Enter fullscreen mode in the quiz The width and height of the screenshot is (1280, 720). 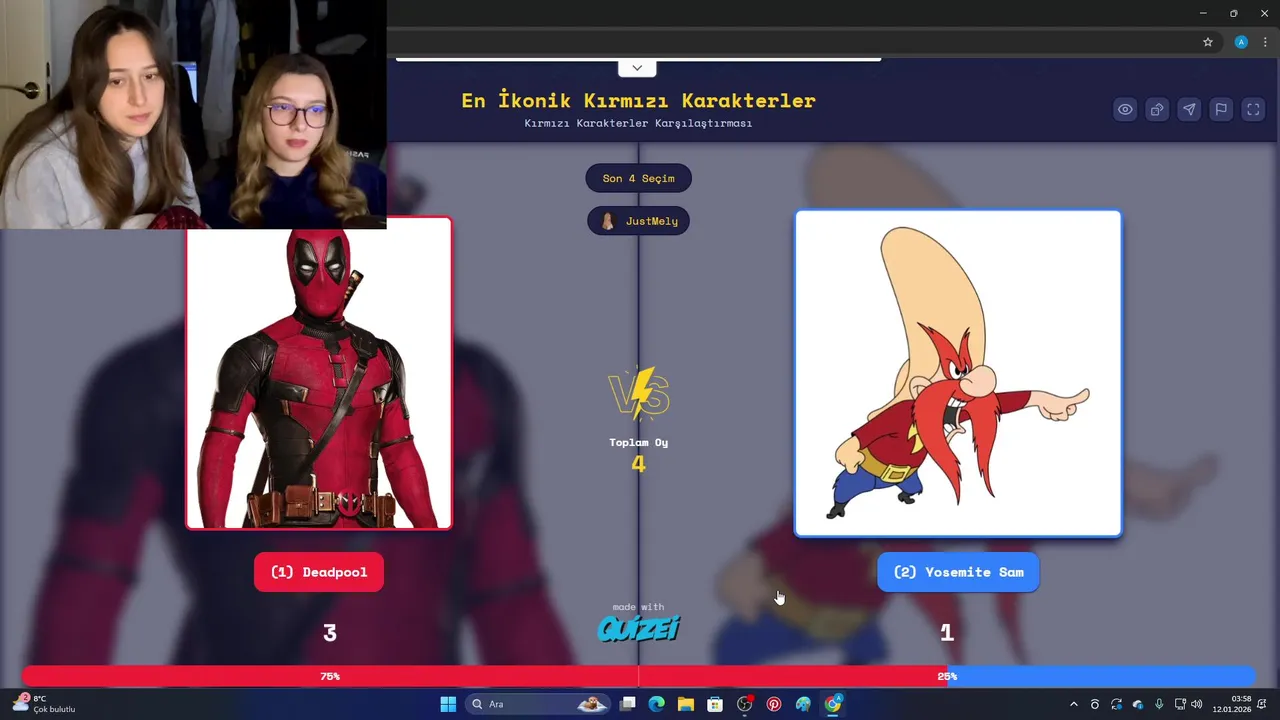1253,110
